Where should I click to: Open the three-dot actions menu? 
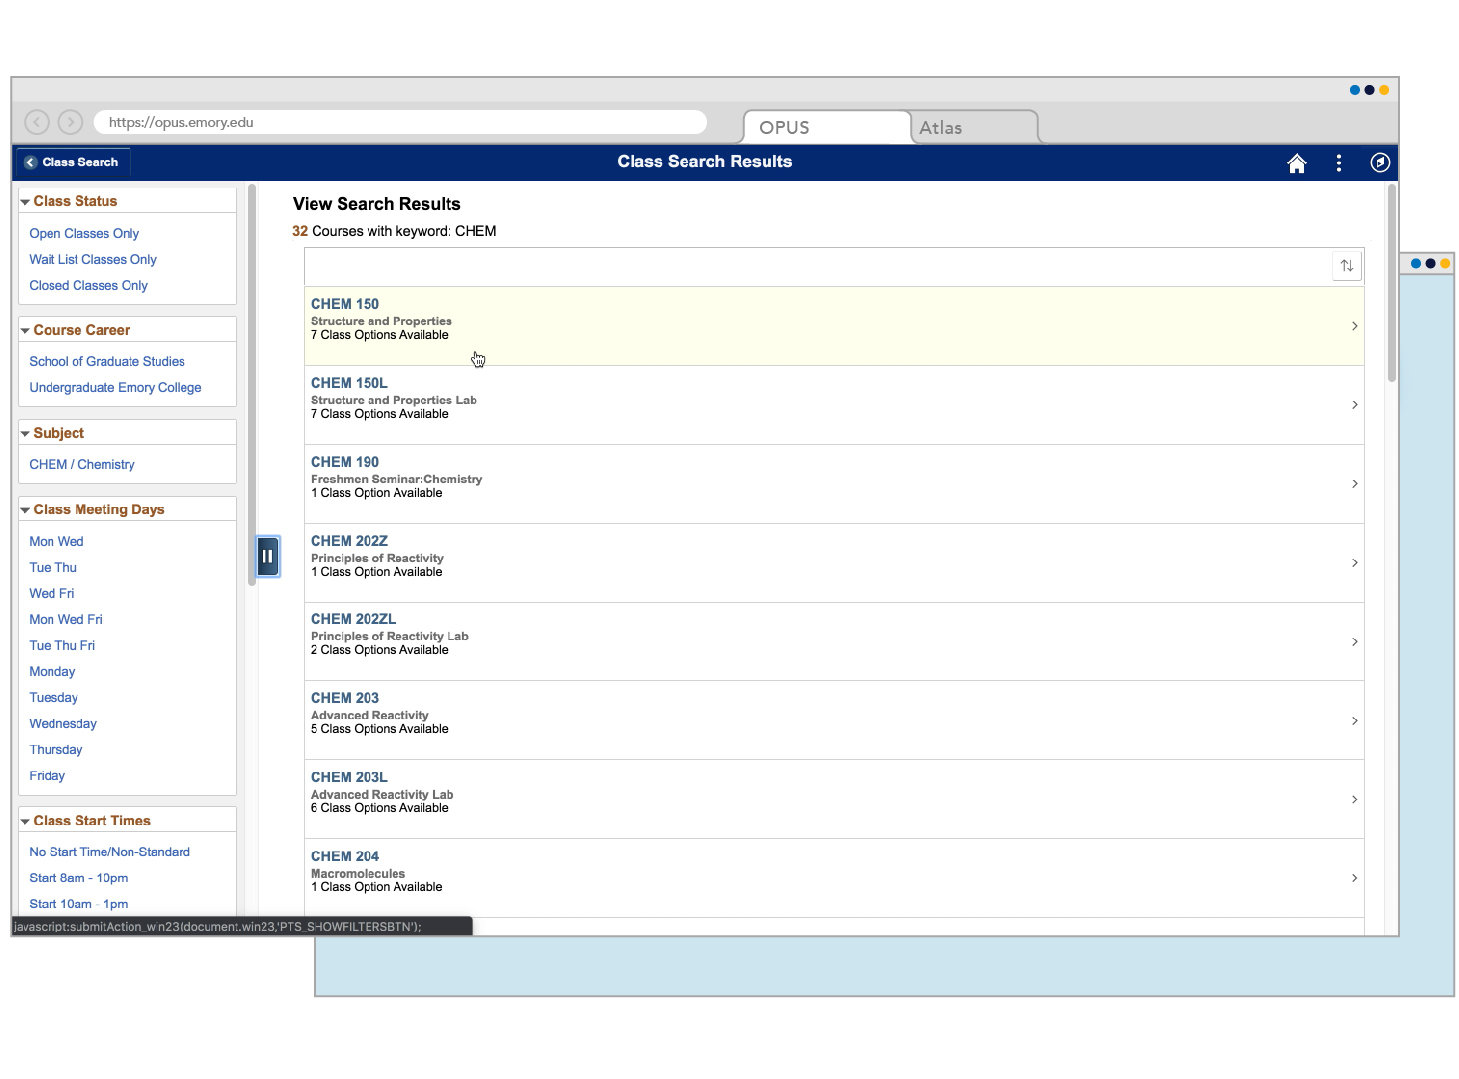pyautogui.click(x=1339, y=163)
